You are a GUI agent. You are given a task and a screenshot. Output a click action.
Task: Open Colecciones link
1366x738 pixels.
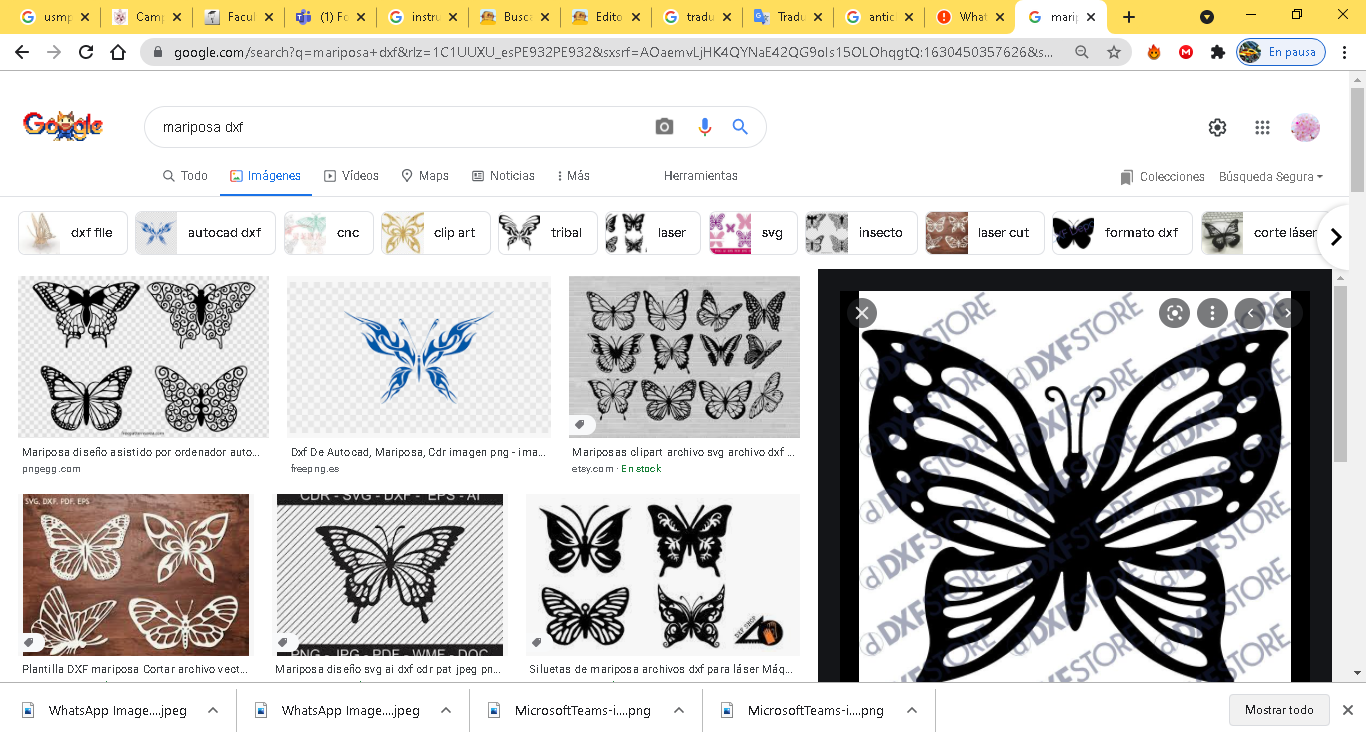click(x=1162, y=177)
